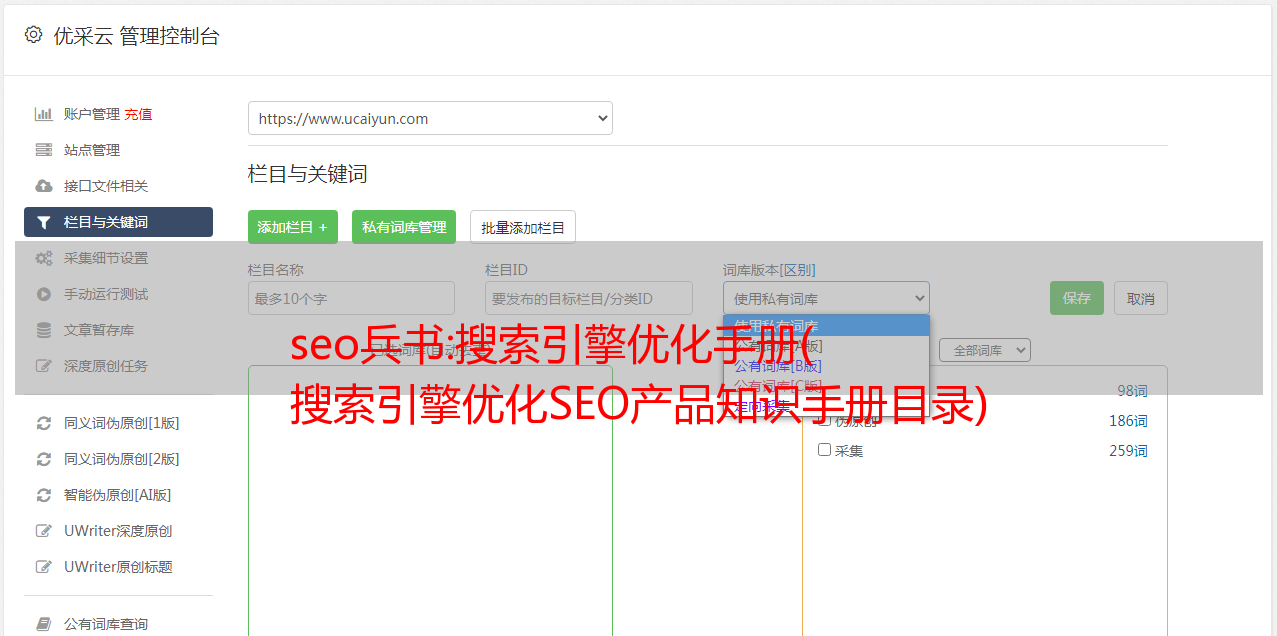Choose 公有词库[B版] option in the list
1277x636 pixels.
[x=826, y=365]
